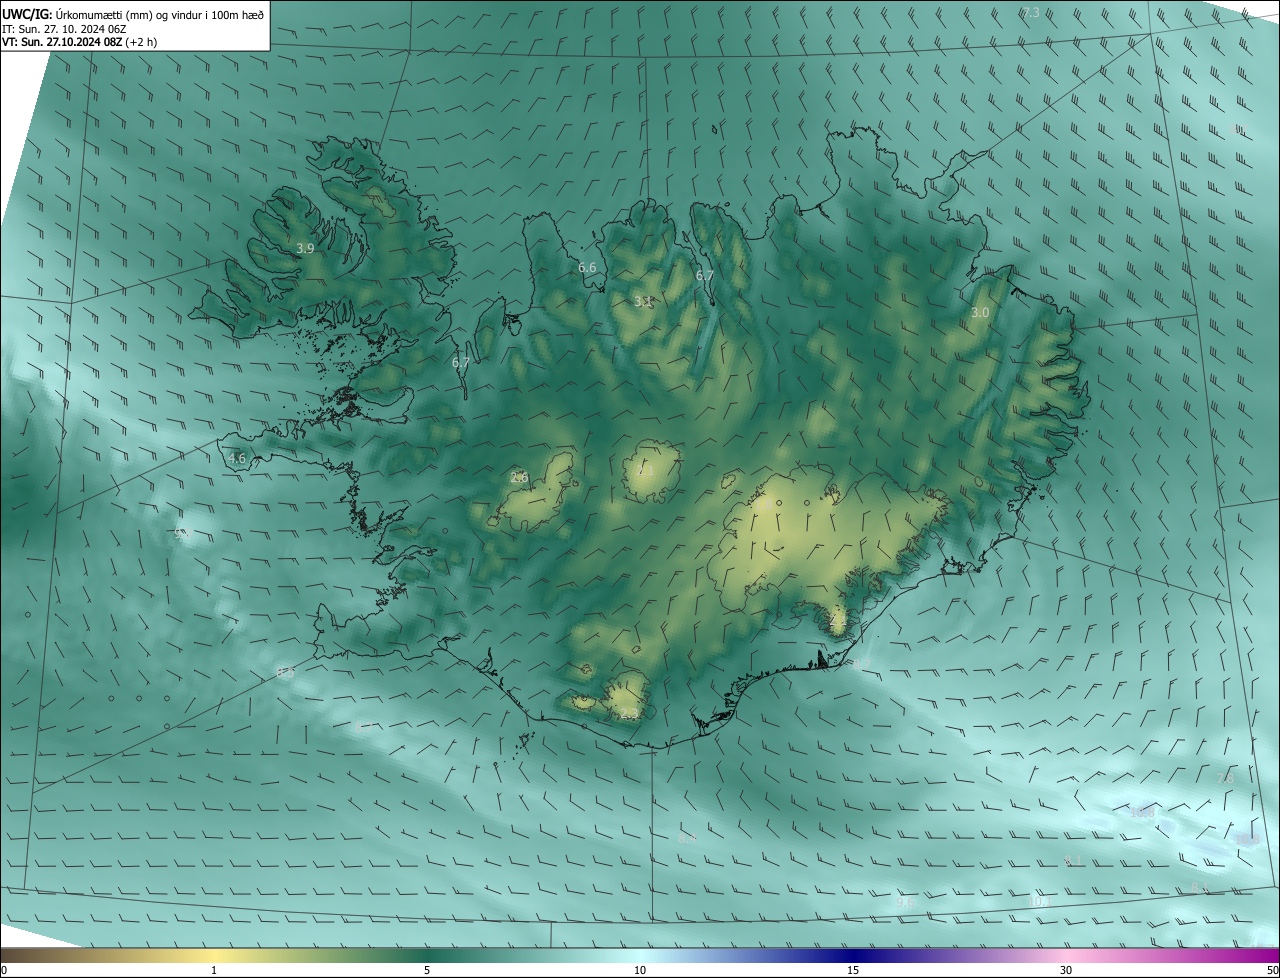The height and width of the screenshot is (978, 1280).
Task: Click the 8.4 value label south of Iceland
Action: click(687, 839)
